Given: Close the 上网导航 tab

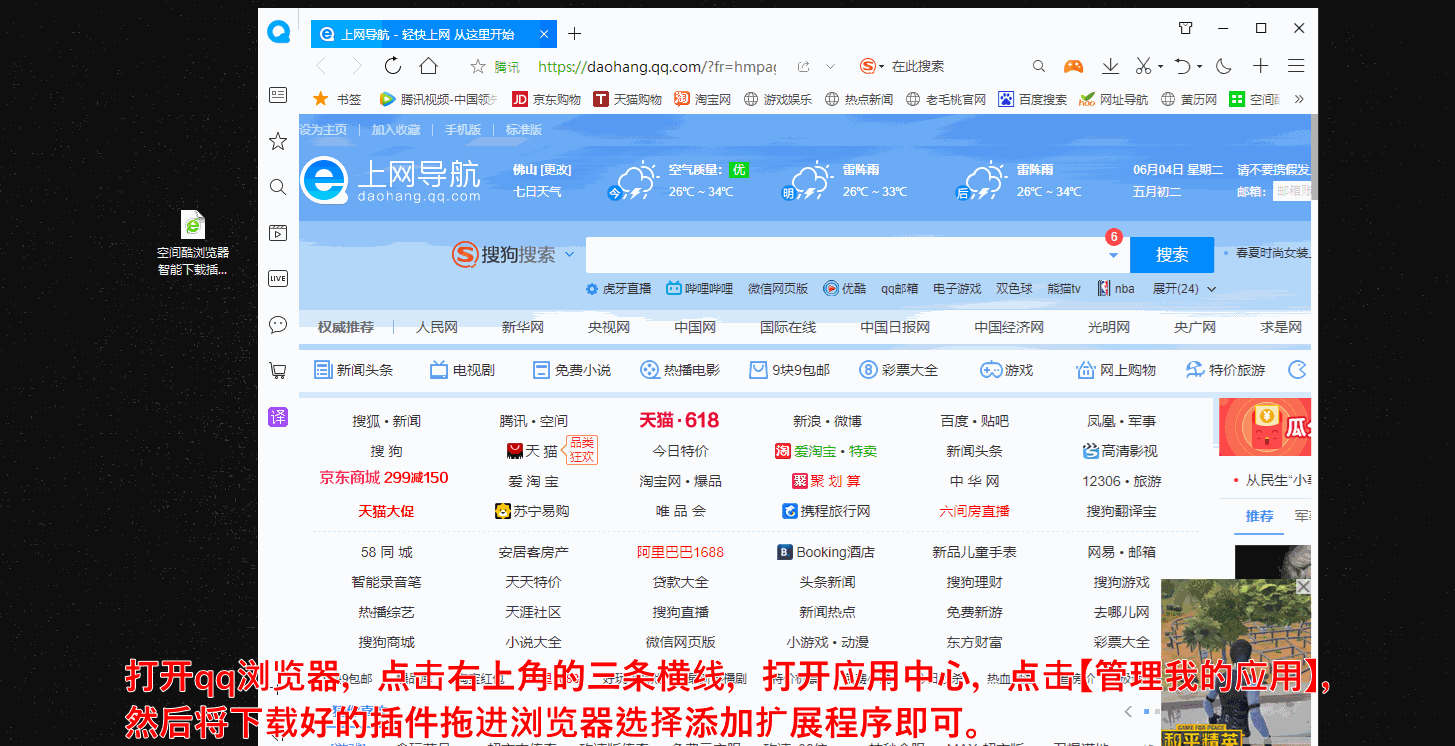Looking at the screenshot, I should click(x=544, y=34).
